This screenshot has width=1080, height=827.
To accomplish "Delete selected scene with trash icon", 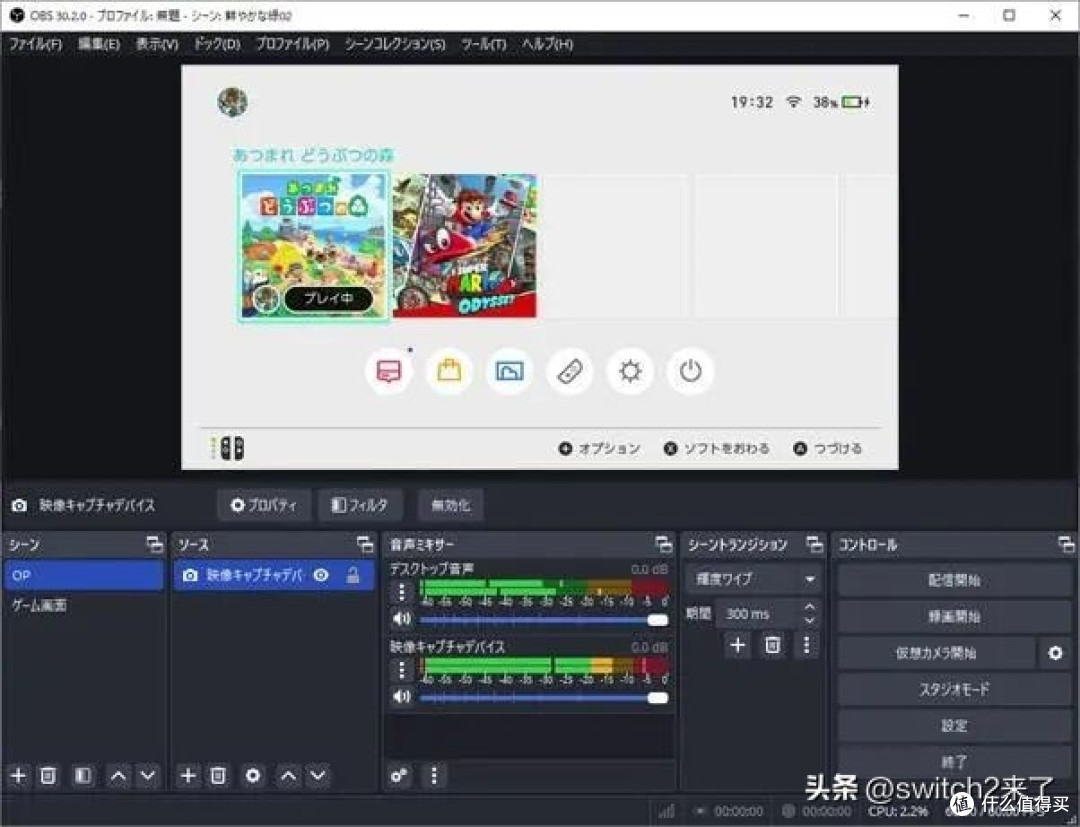I will click(48, 776).
